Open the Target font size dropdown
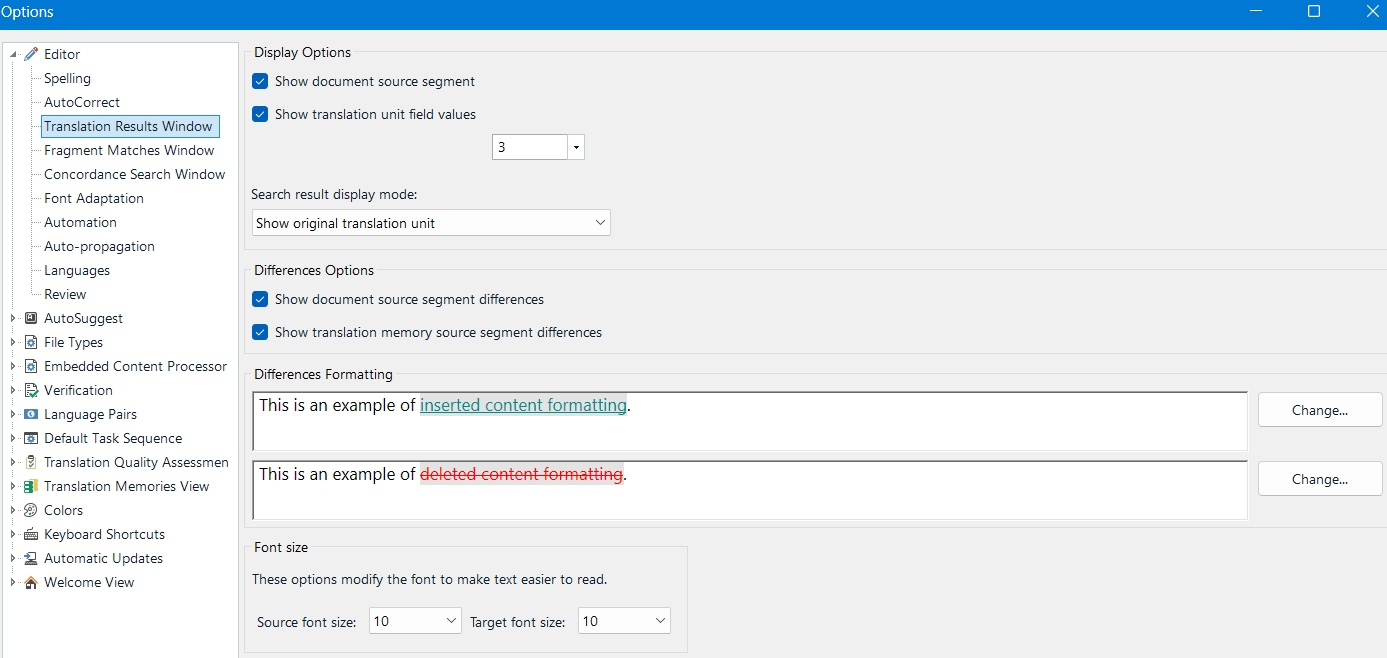Screen dimensions: 1387x658 (624, 621)
